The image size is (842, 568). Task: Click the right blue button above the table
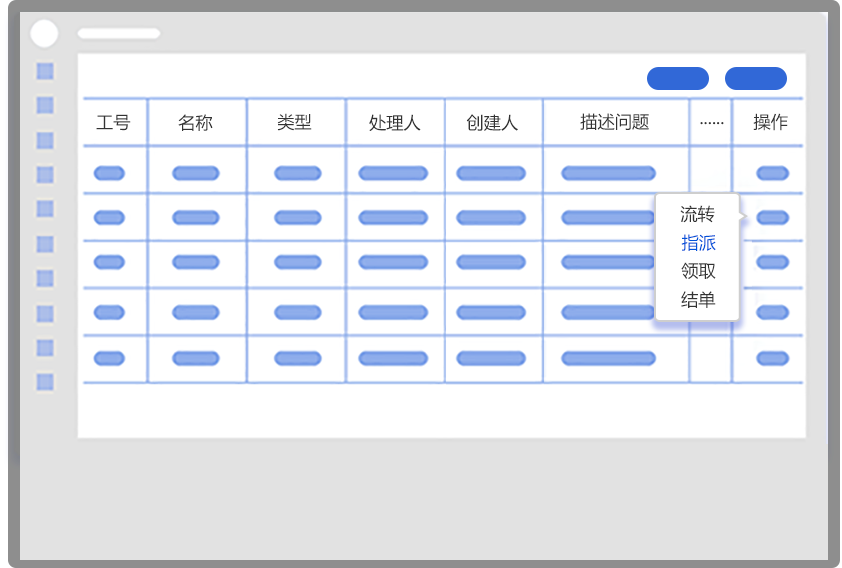pos(756,78)
